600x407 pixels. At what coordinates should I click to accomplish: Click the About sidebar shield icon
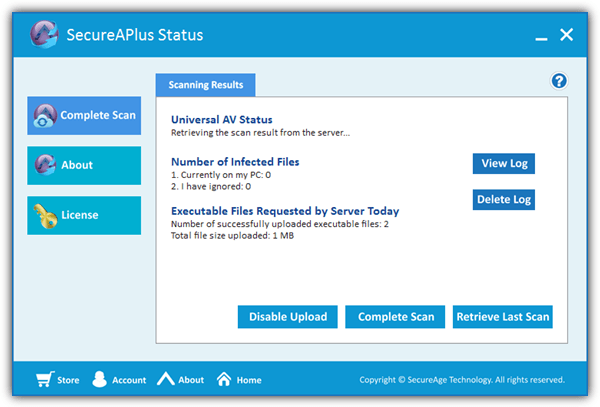tap(45, 165)
